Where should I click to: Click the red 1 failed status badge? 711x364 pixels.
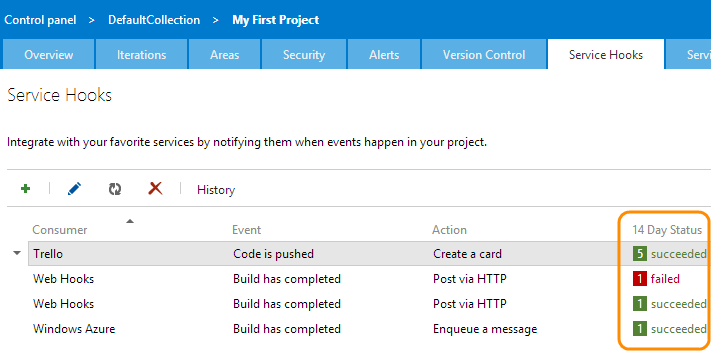point(640,279)
